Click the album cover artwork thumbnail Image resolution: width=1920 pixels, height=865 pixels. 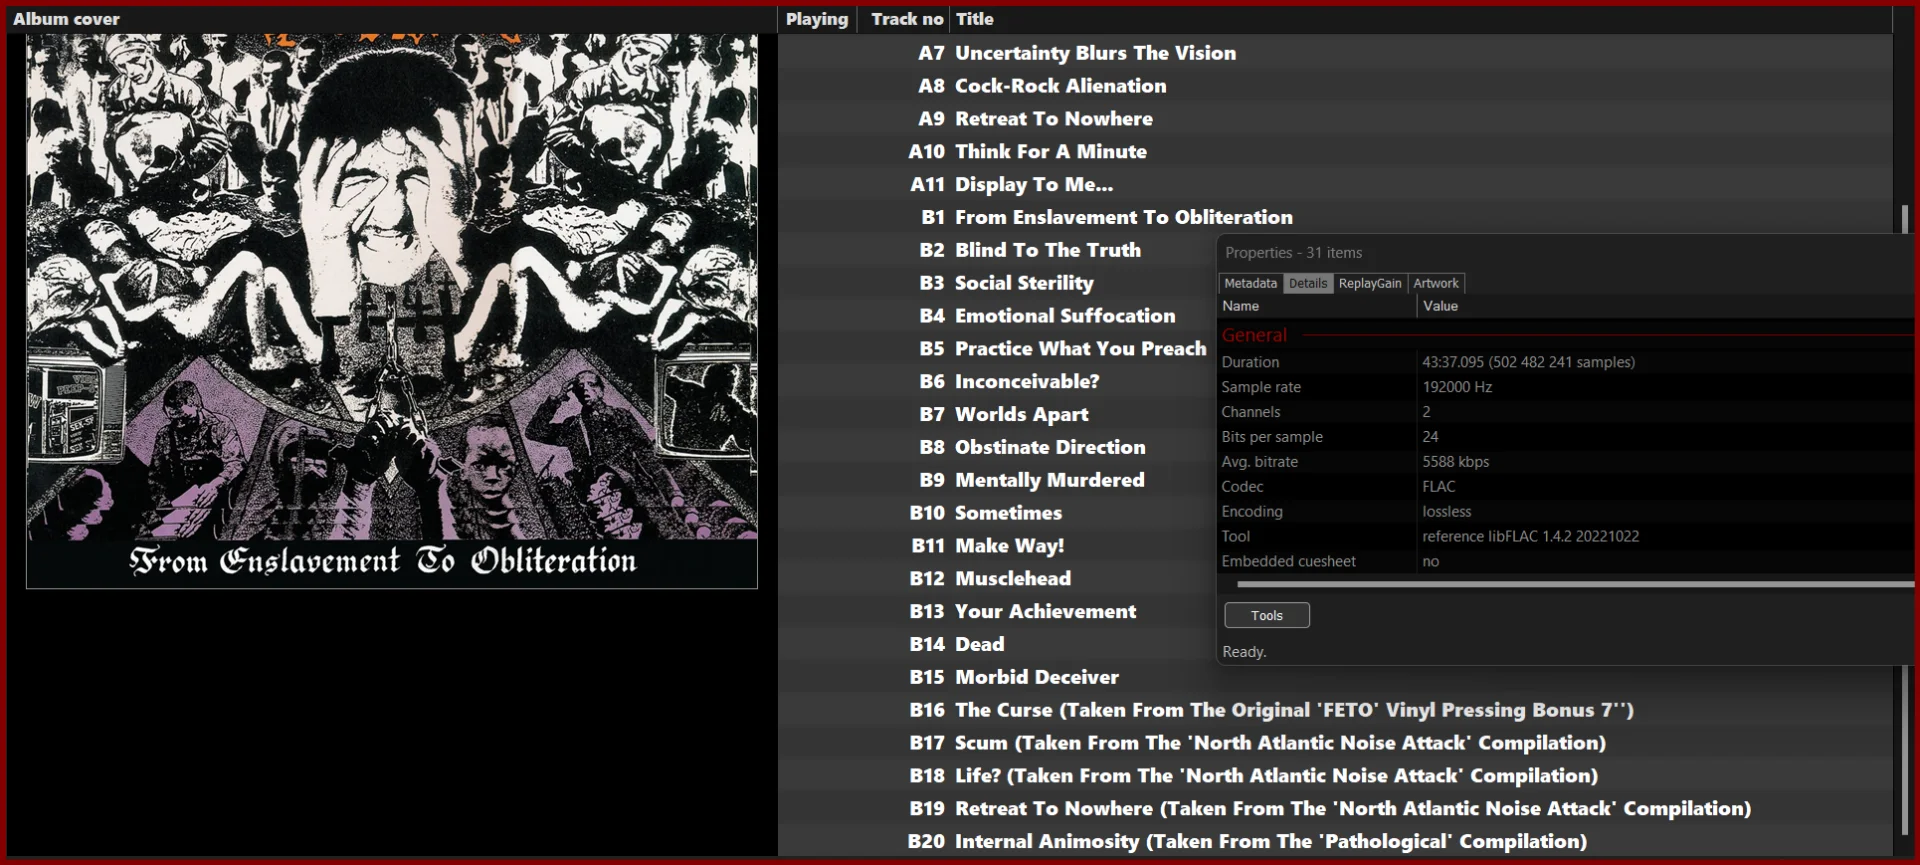coord(392,311)
